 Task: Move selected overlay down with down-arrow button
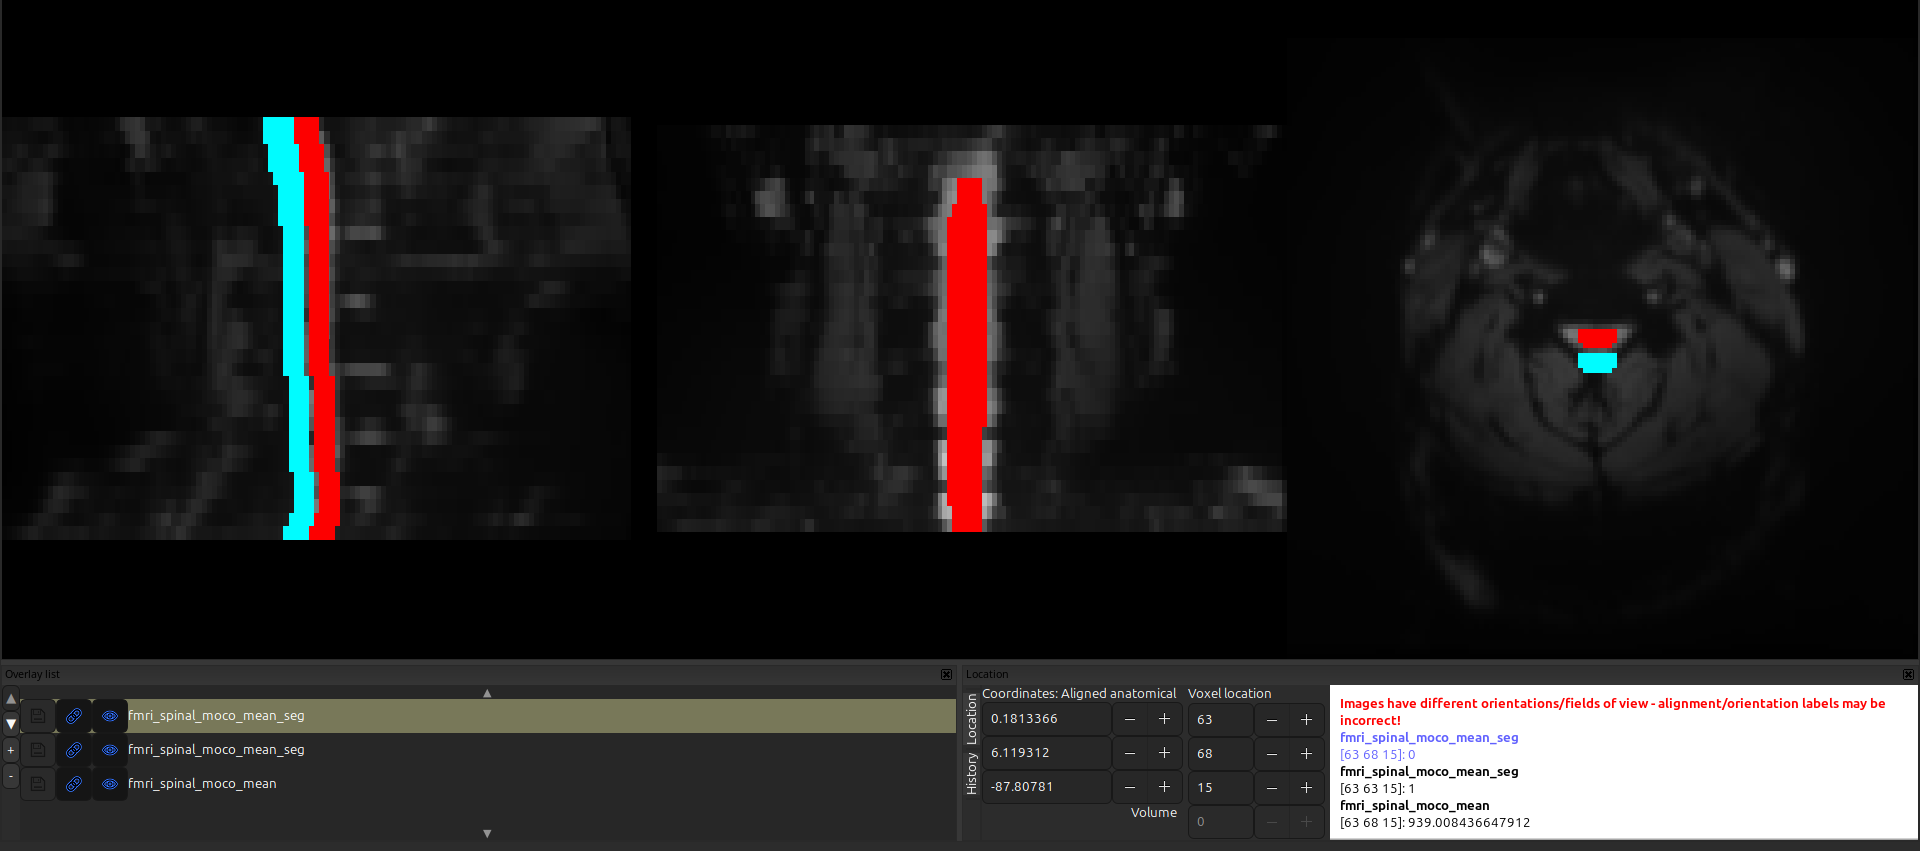pyautogui.click(x=11, y=724)
